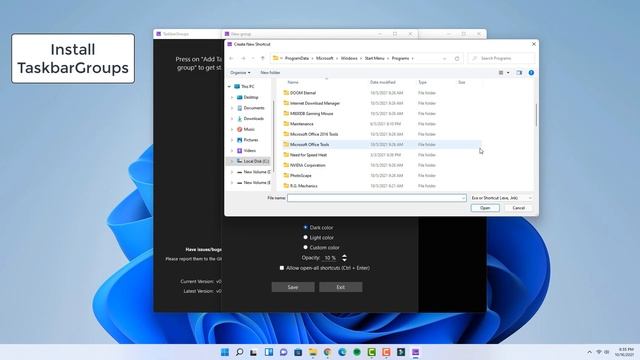640x360 pixels.
Task: Click Microsoft in the breadcrumb path
Action: pyautogui.click(x=324, y=58)
